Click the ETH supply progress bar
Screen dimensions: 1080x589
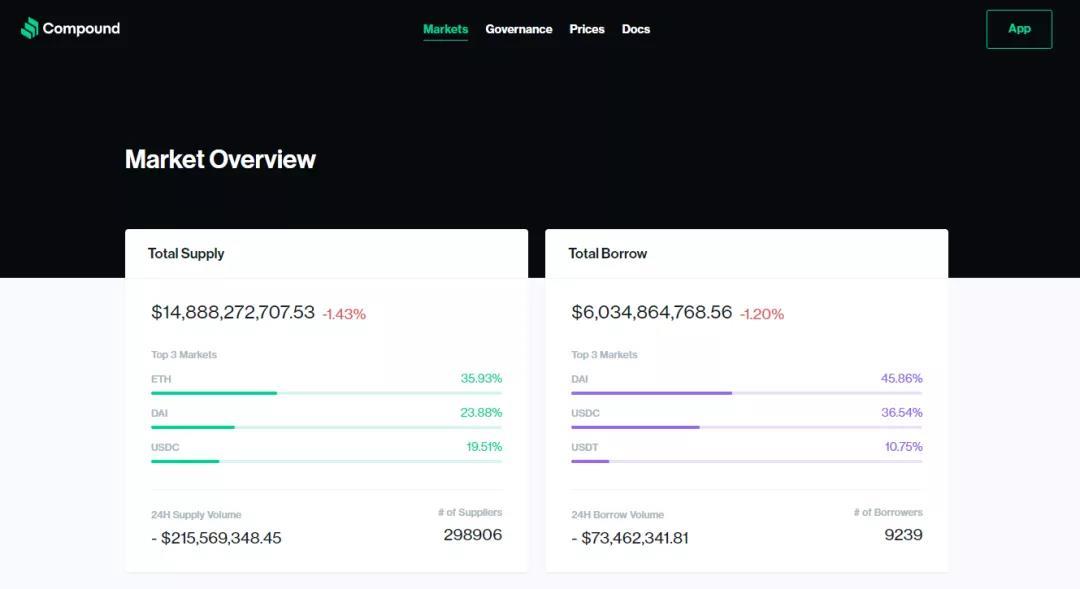tap(326, 393)
